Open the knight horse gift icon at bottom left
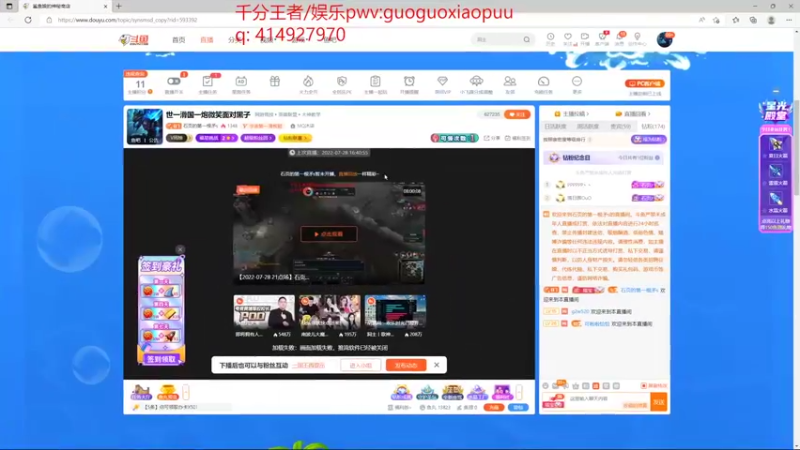The height and width of the screenshot is (450, 800). (141, 392)
